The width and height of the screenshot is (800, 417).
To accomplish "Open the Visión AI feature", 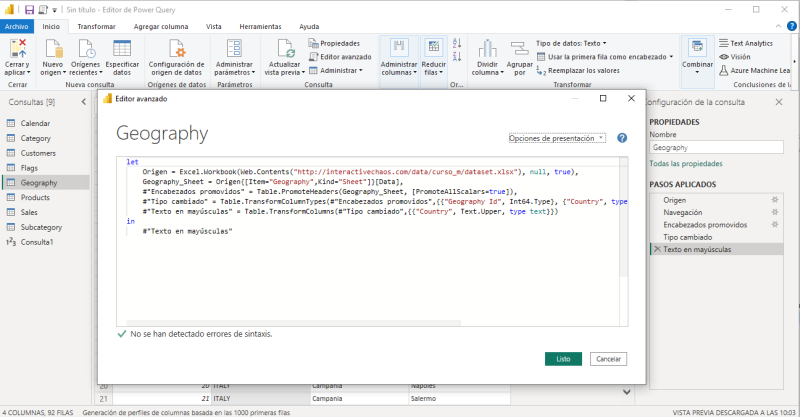I will pyautogui.click(x=735, y=57).
